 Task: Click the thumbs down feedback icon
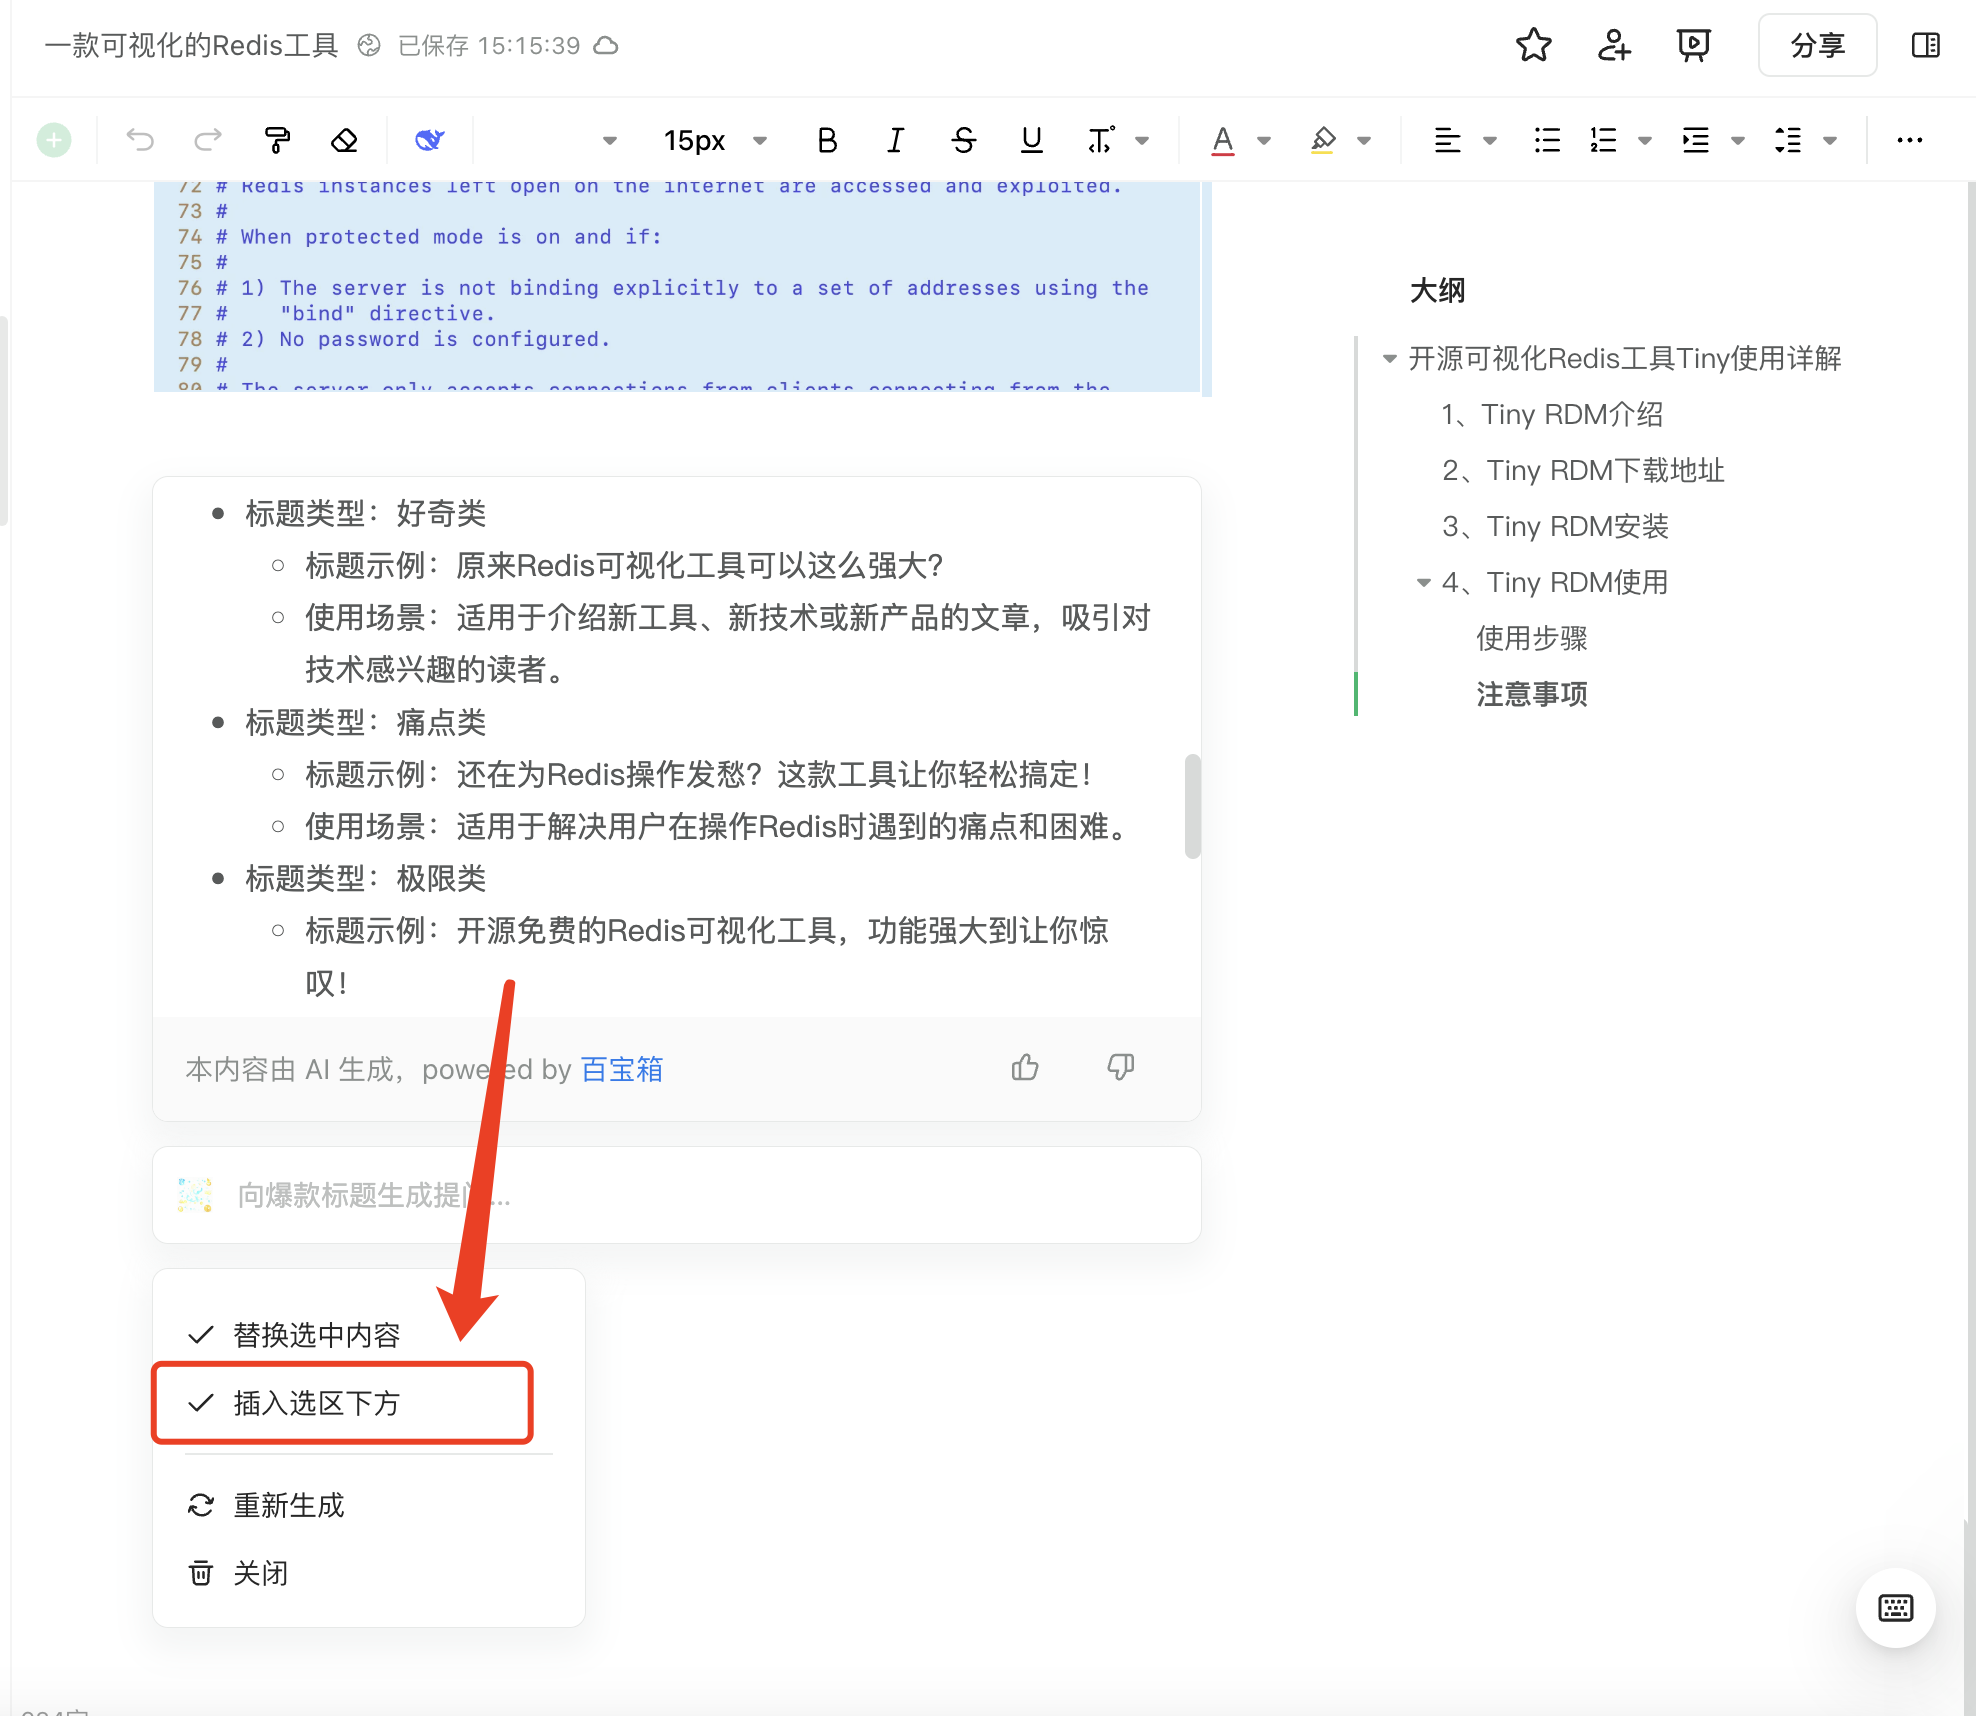coord(1120,1068)
